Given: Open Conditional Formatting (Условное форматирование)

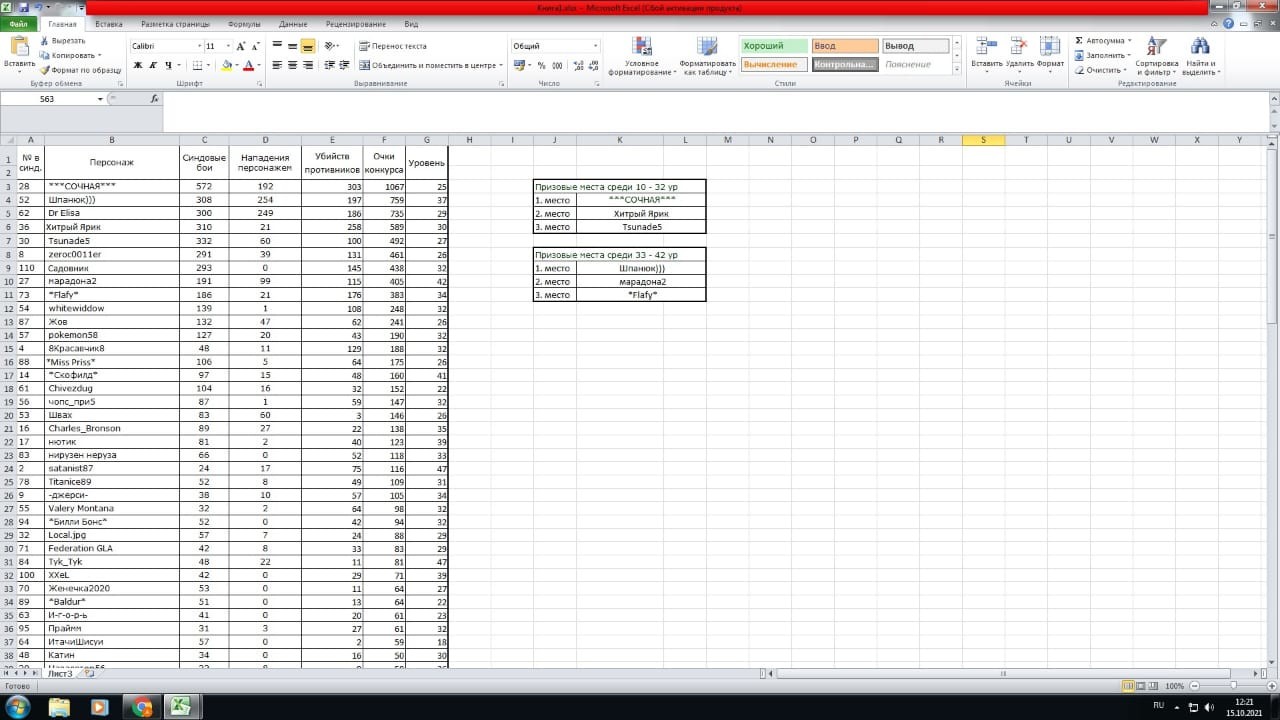Looking at the screenshot, I should coord(643,55).
